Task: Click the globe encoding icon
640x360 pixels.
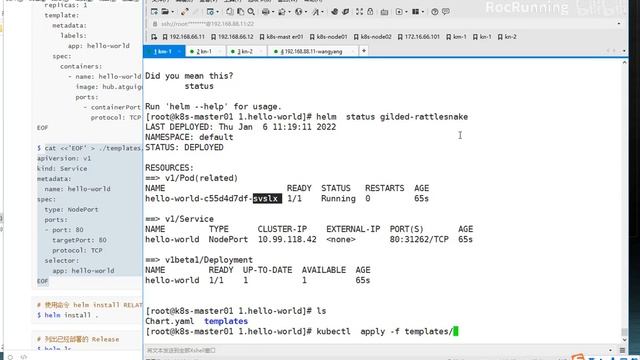Action: pyautogui.click(x=298, y=12)
